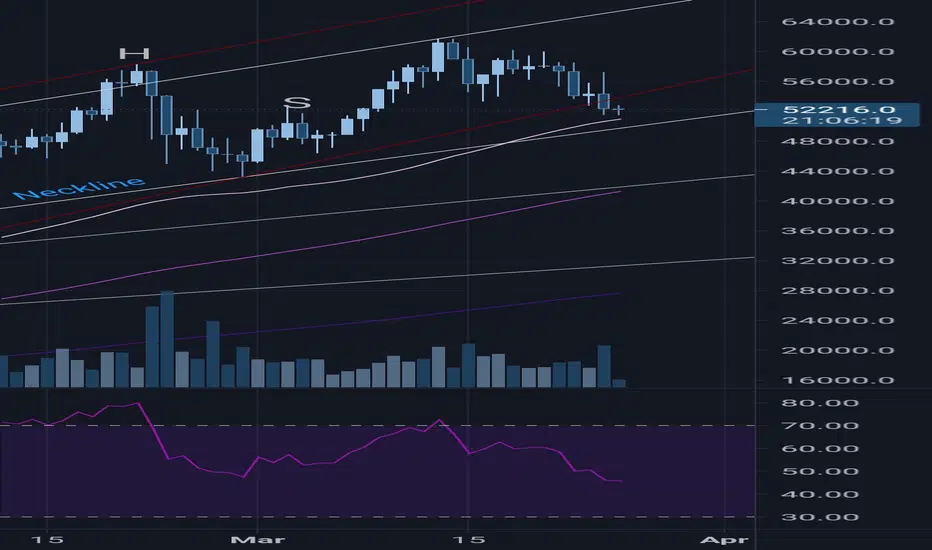
Task: Click the 24000.0 price axis label
Action: click(838, 320)
